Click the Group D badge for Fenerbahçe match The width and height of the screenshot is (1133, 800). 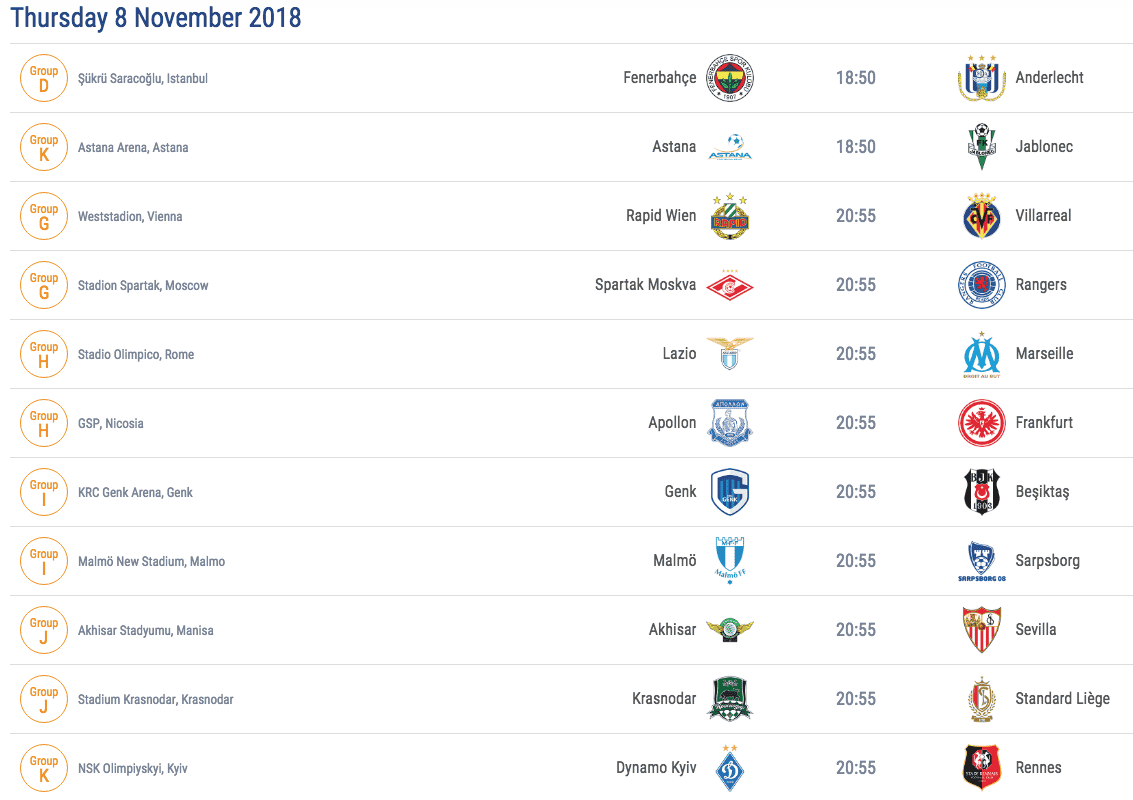click(44, 78)
